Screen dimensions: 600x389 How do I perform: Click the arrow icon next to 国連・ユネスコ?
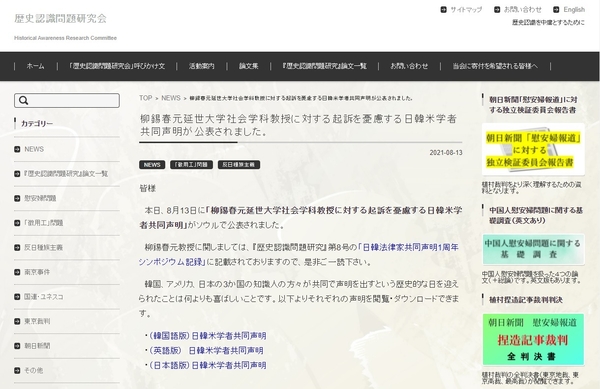click(17, 296)
